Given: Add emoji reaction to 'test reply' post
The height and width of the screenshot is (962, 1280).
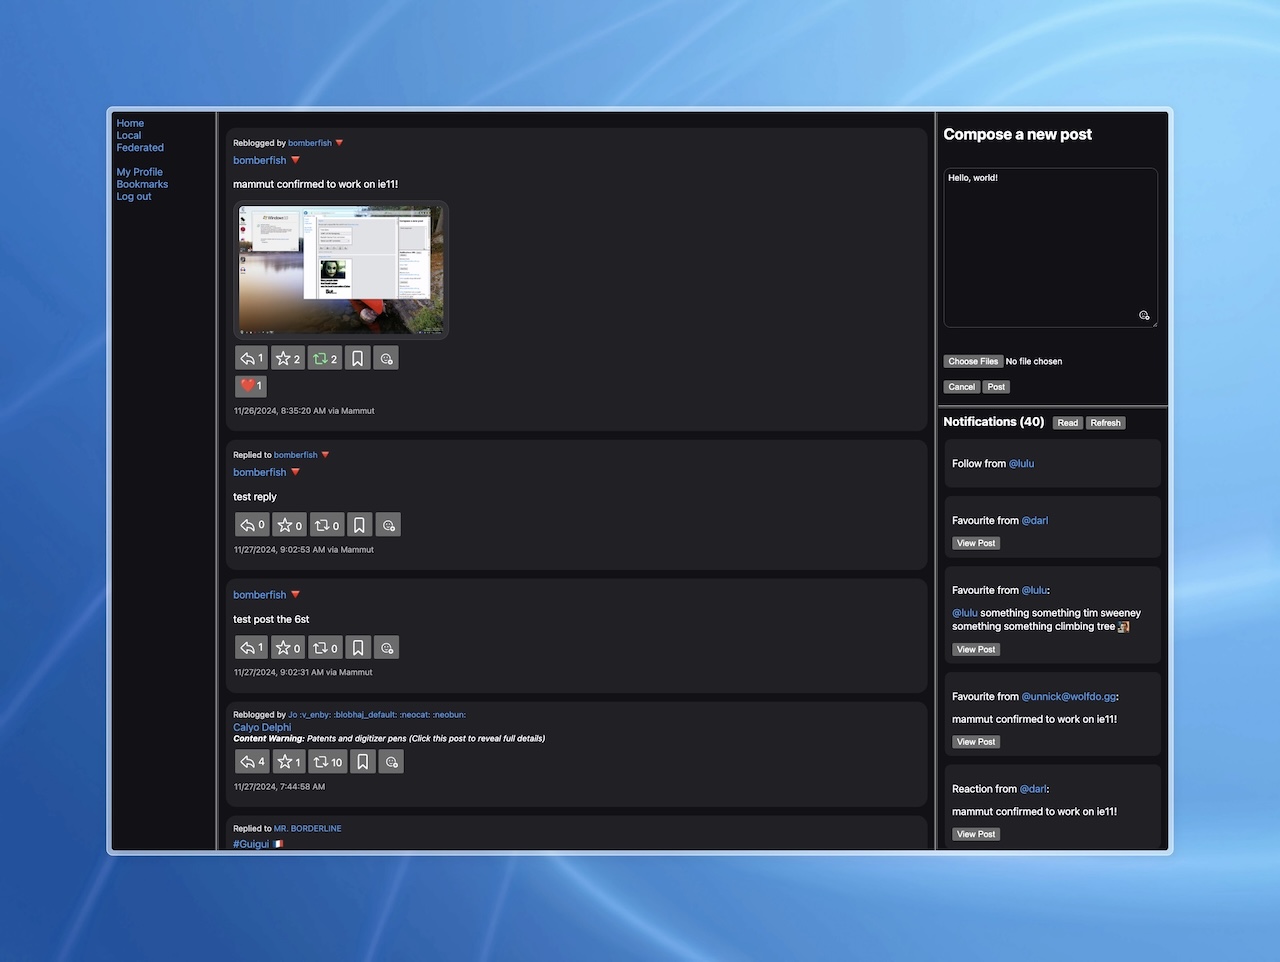Looking at the screenshot, I should coord(388,525).
